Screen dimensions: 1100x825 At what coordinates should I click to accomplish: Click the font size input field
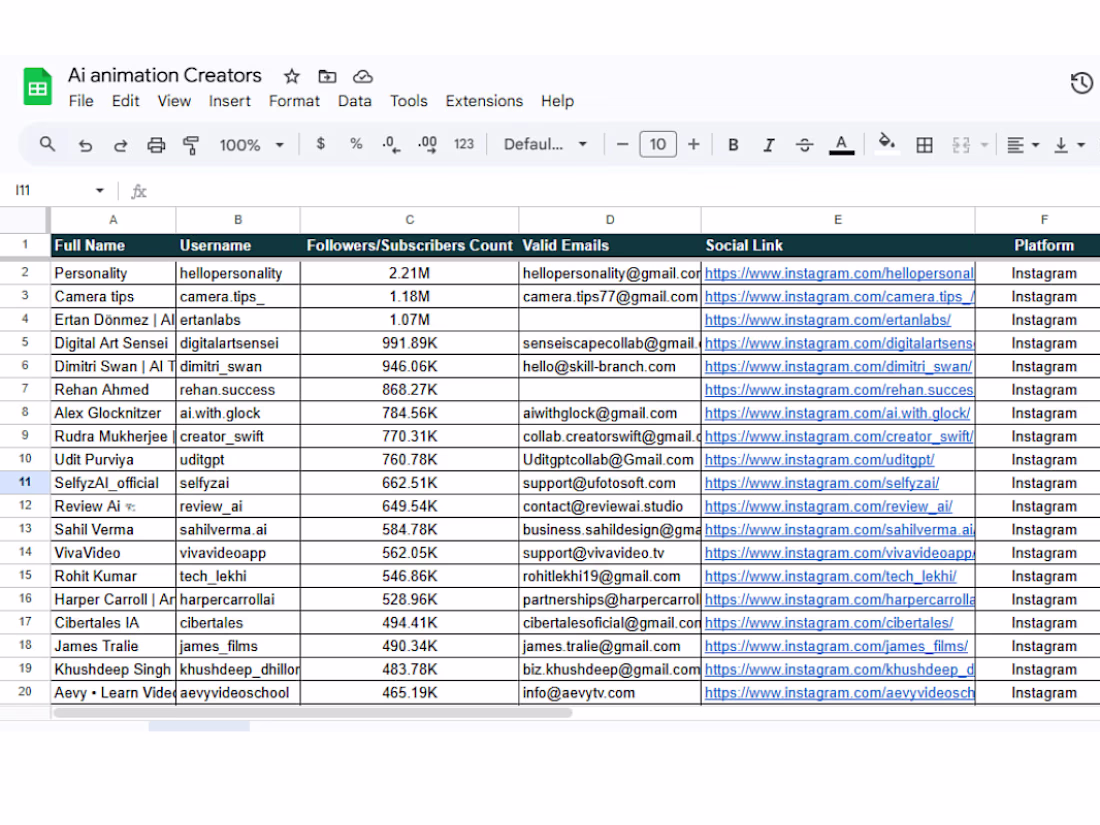pyautogui.click(x=658, y=145)
